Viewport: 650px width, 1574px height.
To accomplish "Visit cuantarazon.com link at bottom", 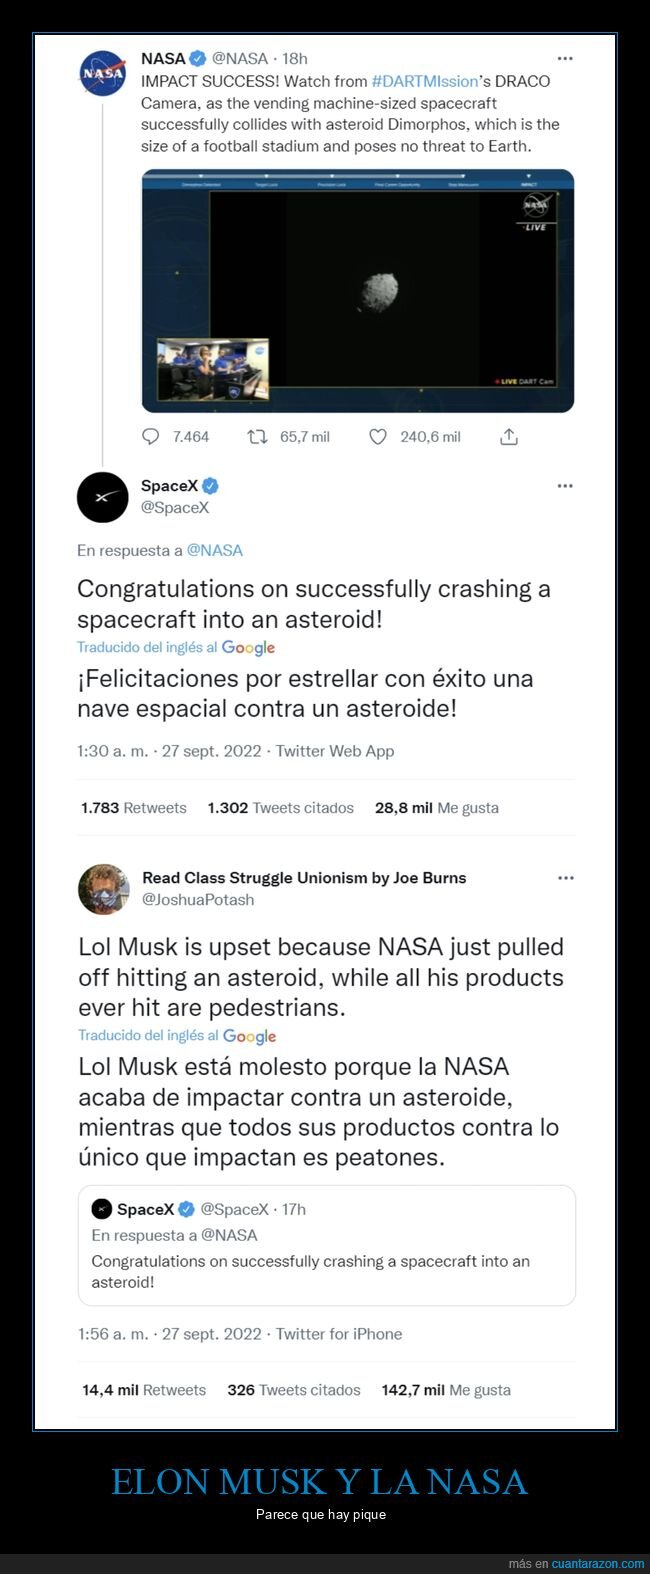I will (x=598, y=1563).
